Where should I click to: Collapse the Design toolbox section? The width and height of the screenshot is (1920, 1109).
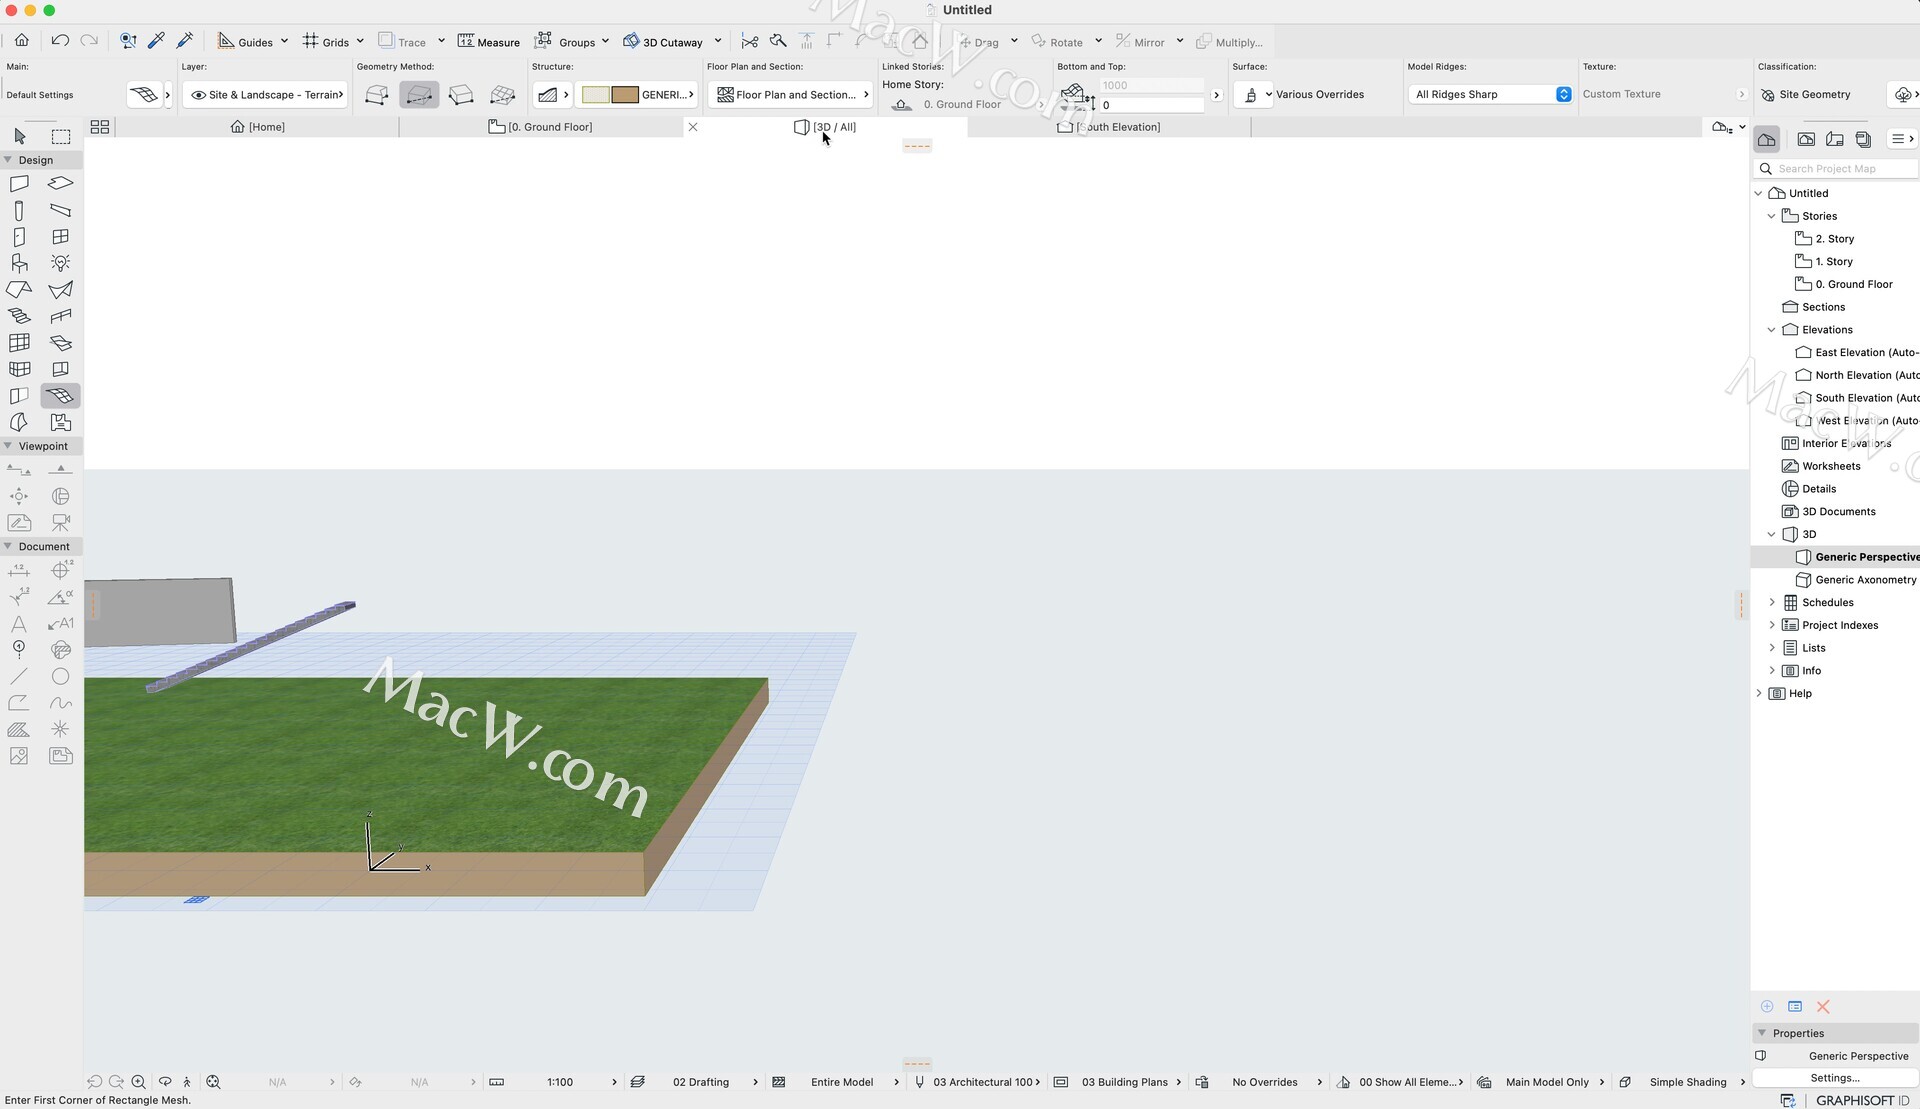[8, 160]
